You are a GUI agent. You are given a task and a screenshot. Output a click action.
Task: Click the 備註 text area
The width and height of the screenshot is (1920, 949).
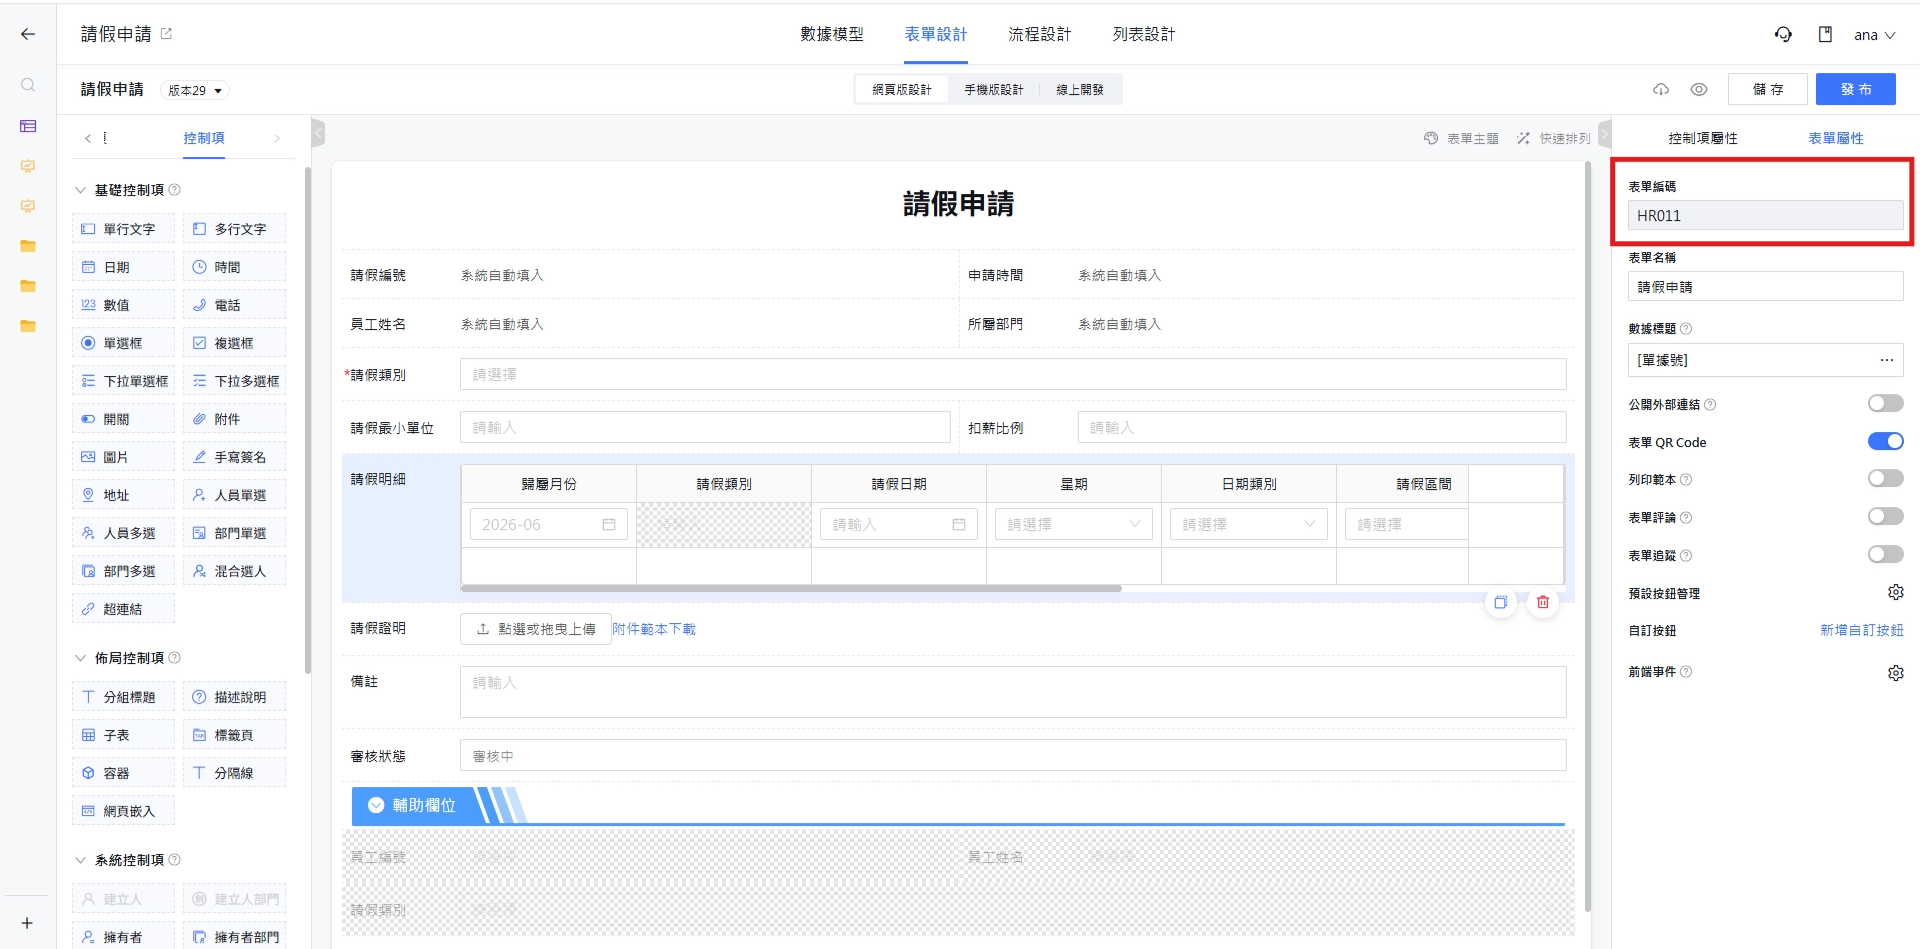click(x=1013, y=692)
